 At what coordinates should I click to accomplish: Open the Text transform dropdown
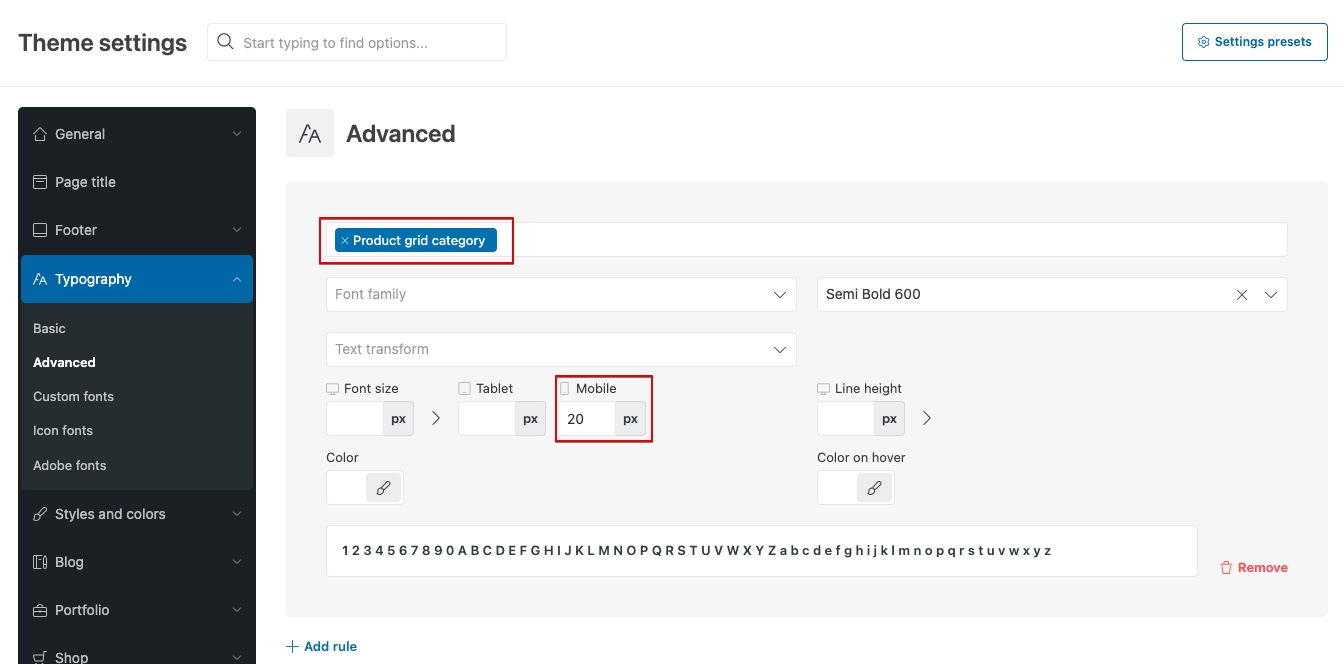coord(561,349)
